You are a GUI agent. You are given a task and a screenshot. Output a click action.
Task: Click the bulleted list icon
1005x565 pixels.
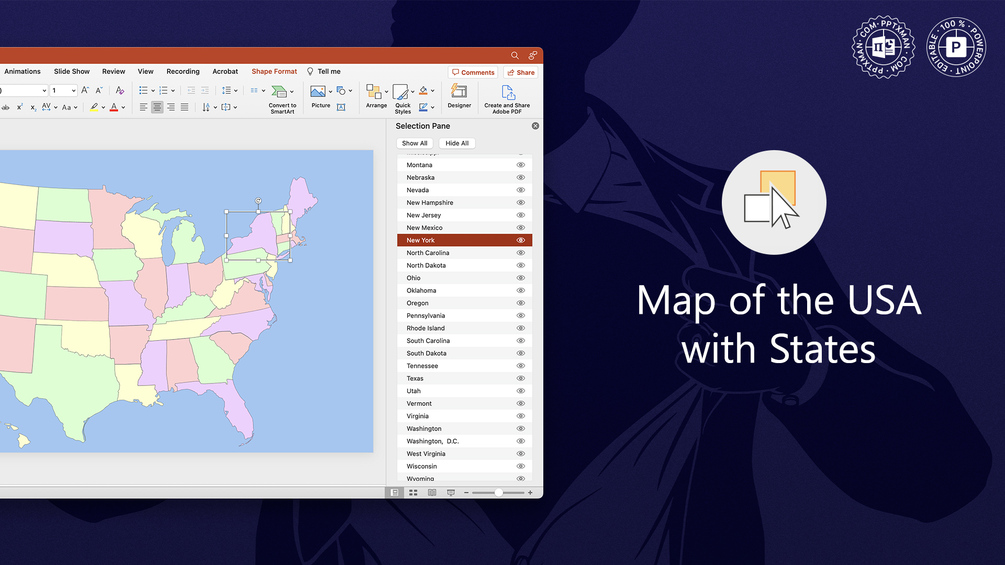coord(143,90)
